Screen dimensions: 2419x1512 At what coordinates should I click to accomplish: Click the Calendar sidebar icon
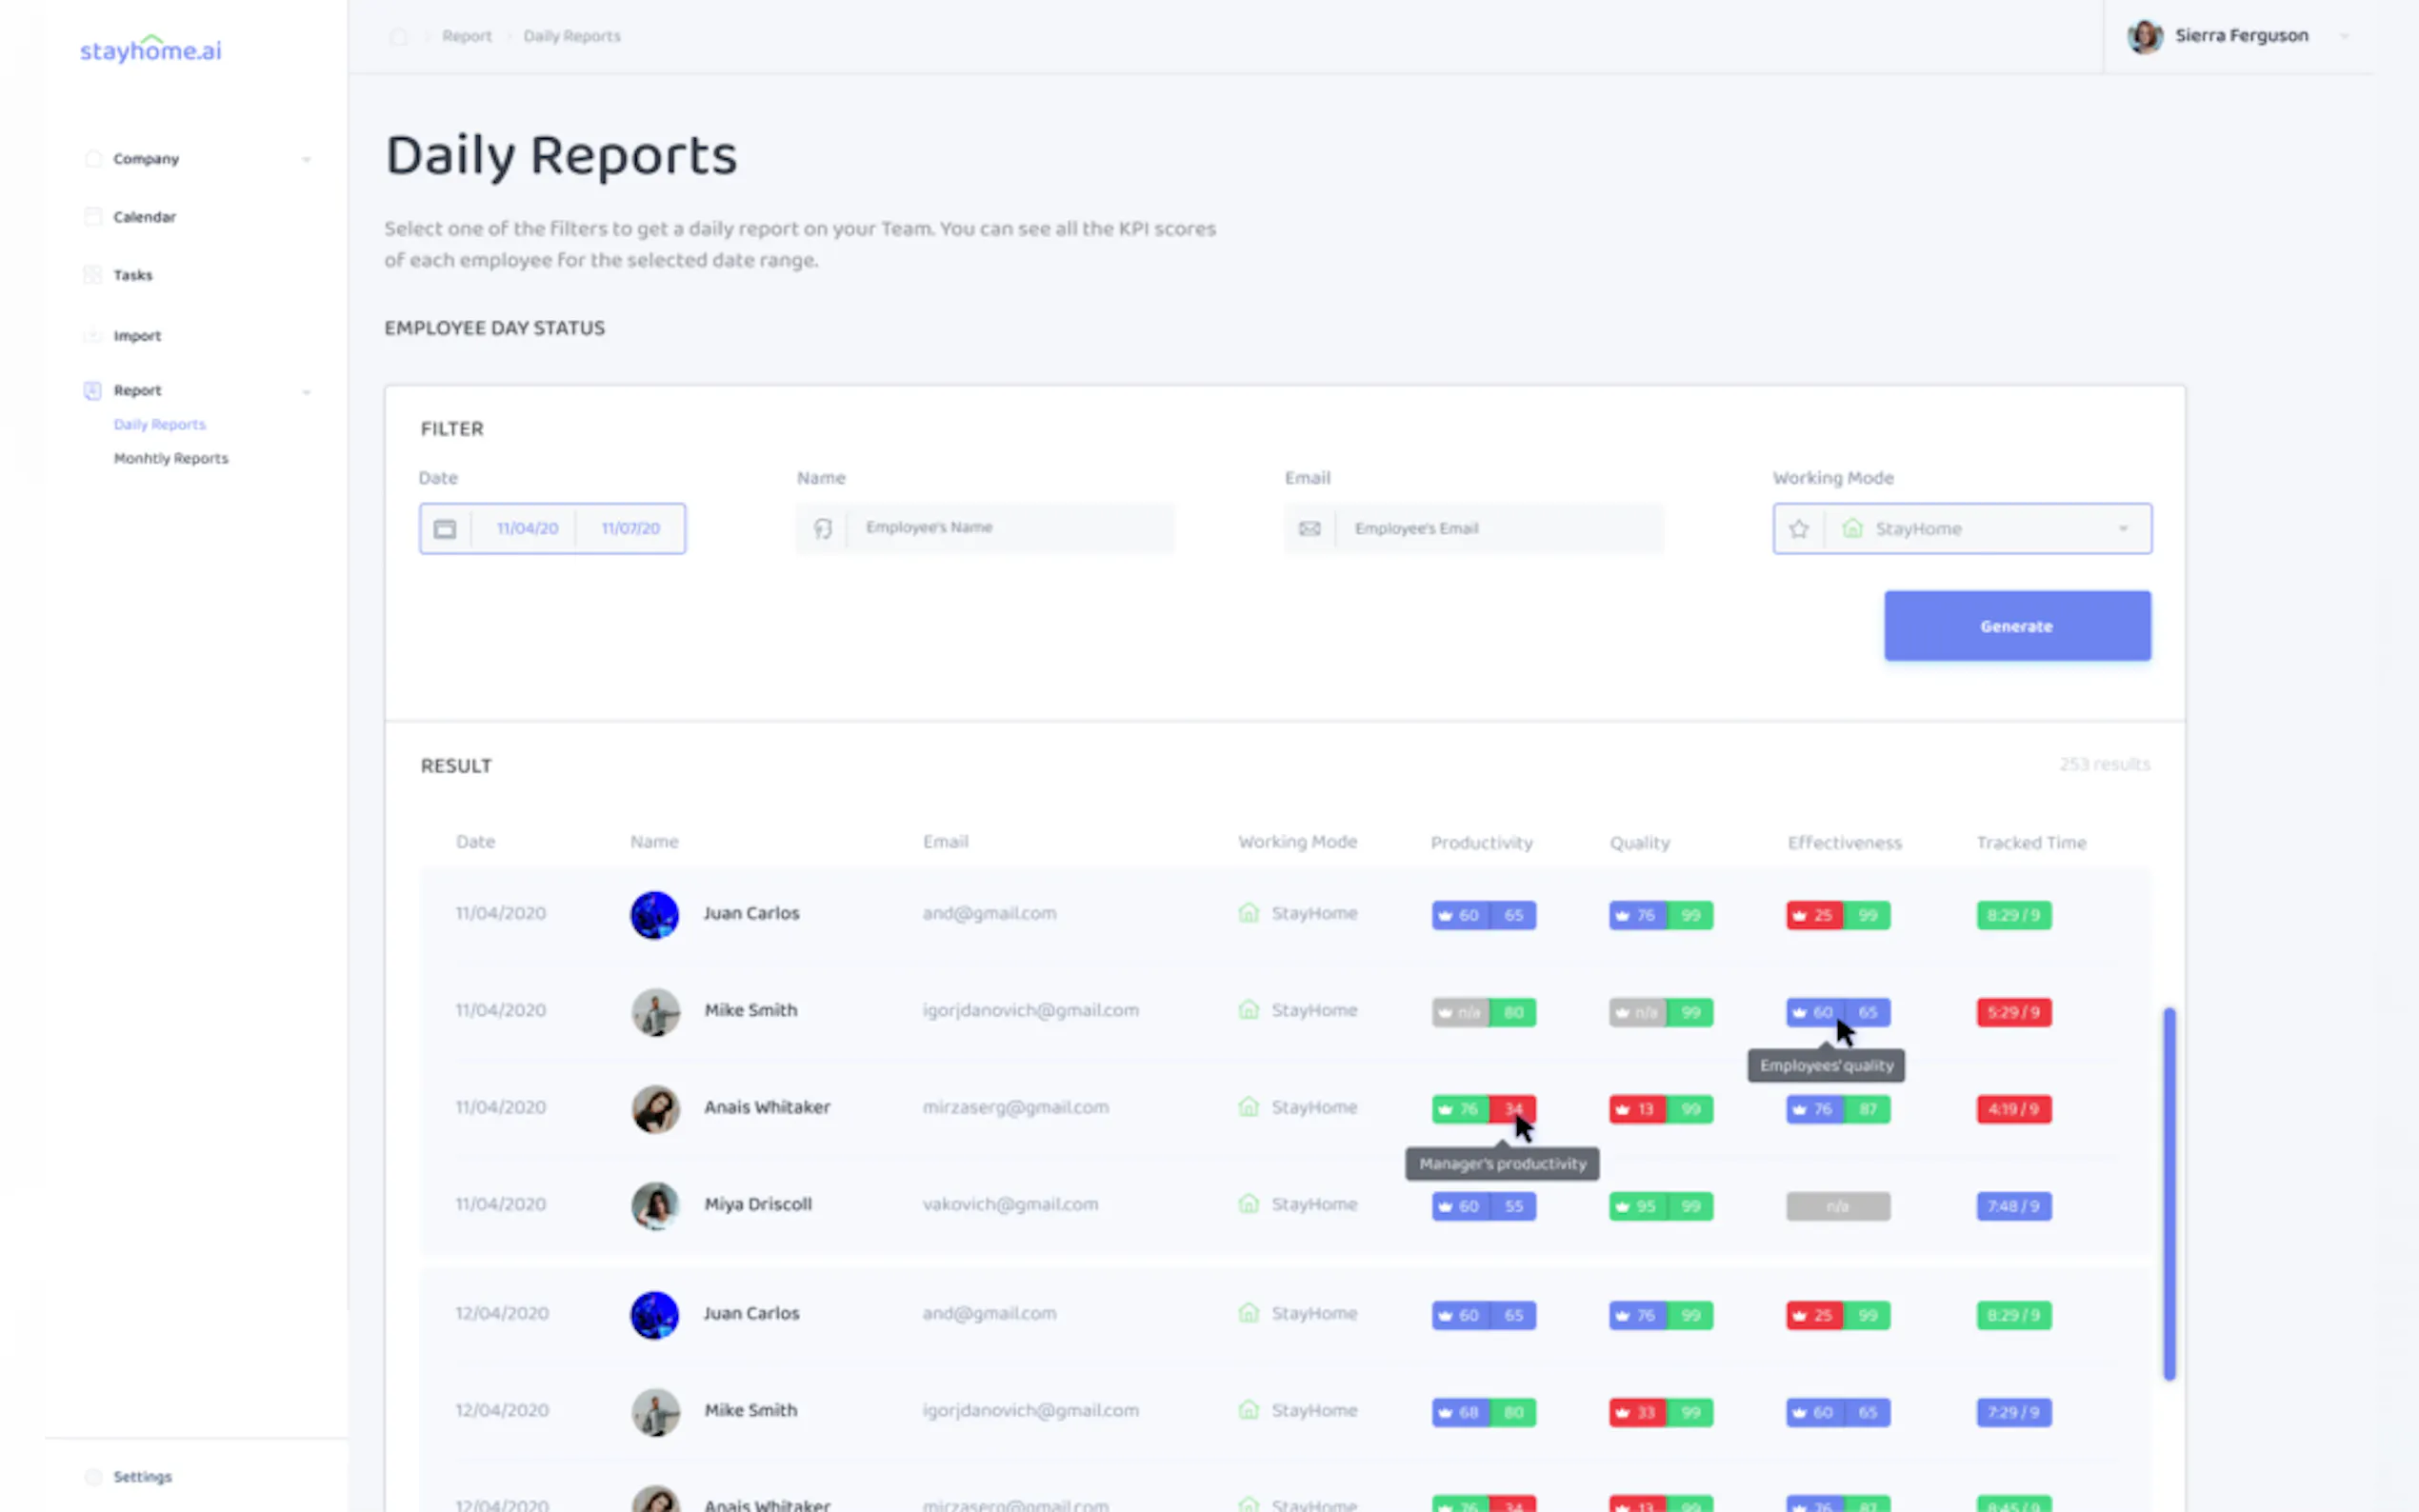[x=92, y=217]
